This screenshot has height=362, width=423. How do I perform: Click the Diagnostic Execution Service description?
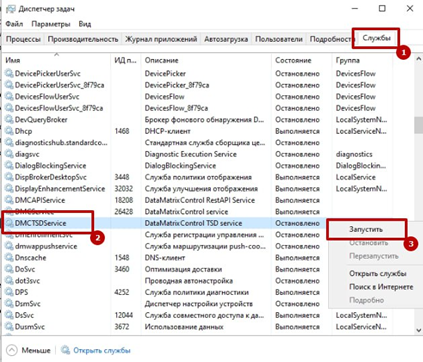pos(190,154)
